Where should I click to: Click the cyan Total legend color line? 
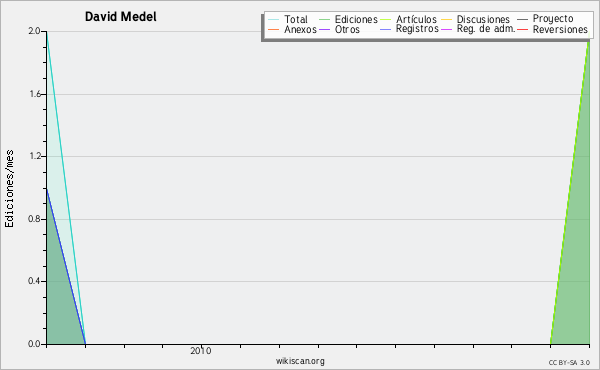click(274, 20)
